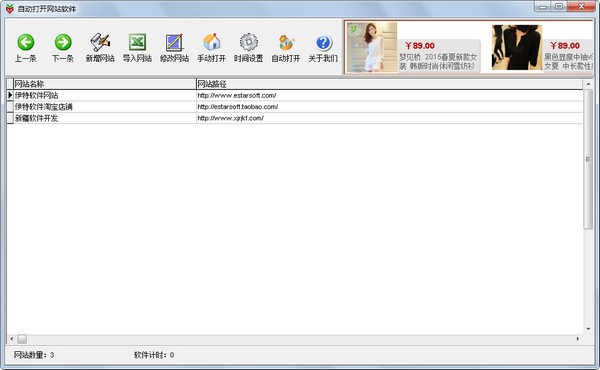The height and width of the screenshot is (370, 600).
Task: Close the 自动打开网站软件 window
Action: tap(581, 6)
